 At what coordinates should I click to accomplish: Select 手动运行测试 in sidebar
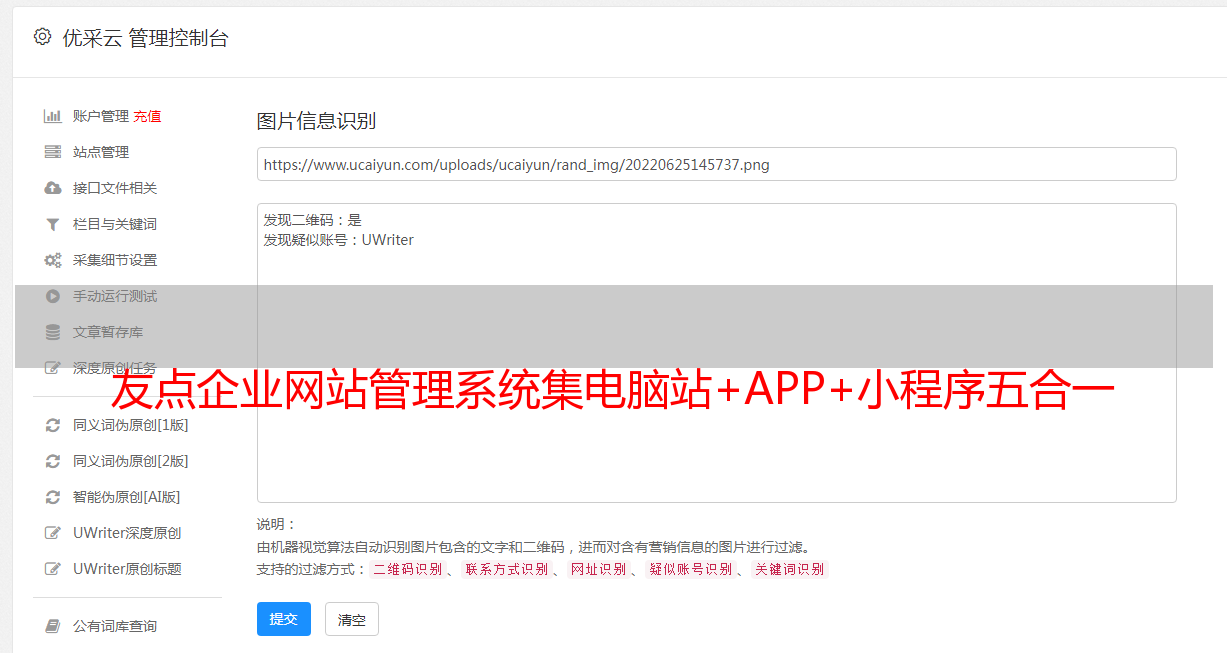tap(115, 296)
